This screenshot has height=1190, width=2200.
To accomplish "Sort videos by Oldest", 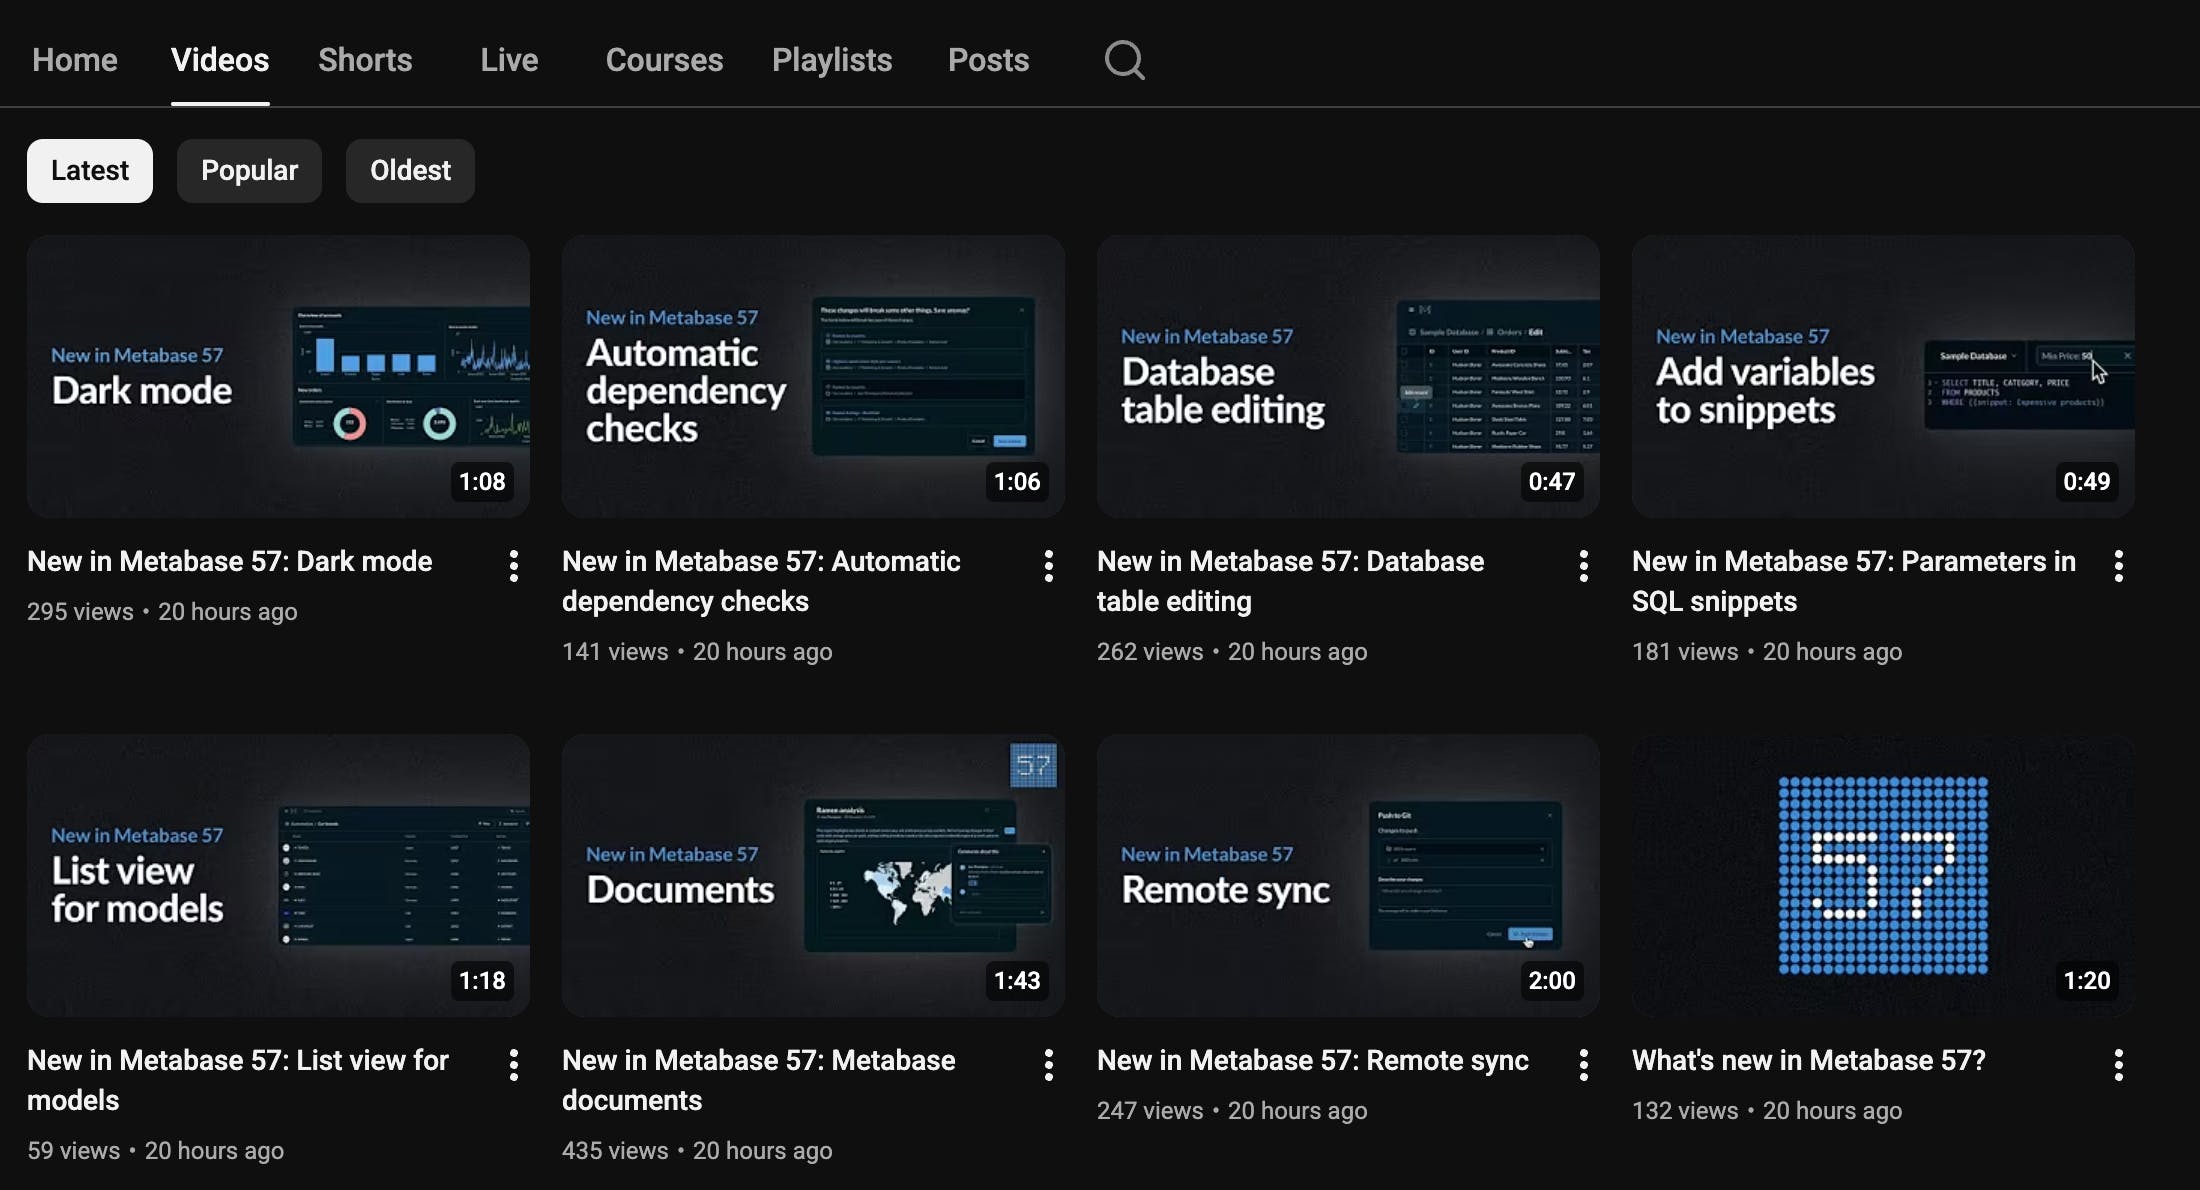I will (x=410, y=171).
